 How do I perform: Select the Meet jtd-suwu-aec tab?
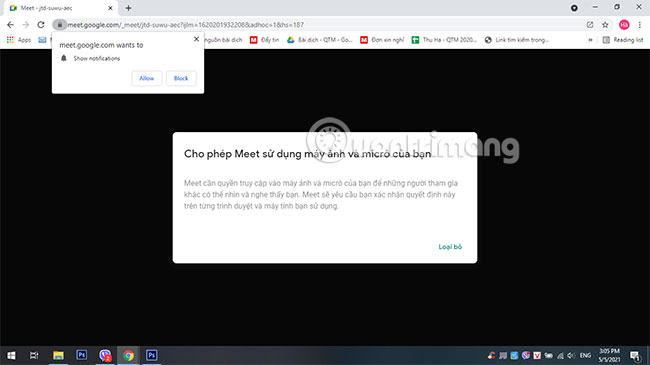point(60,8)
